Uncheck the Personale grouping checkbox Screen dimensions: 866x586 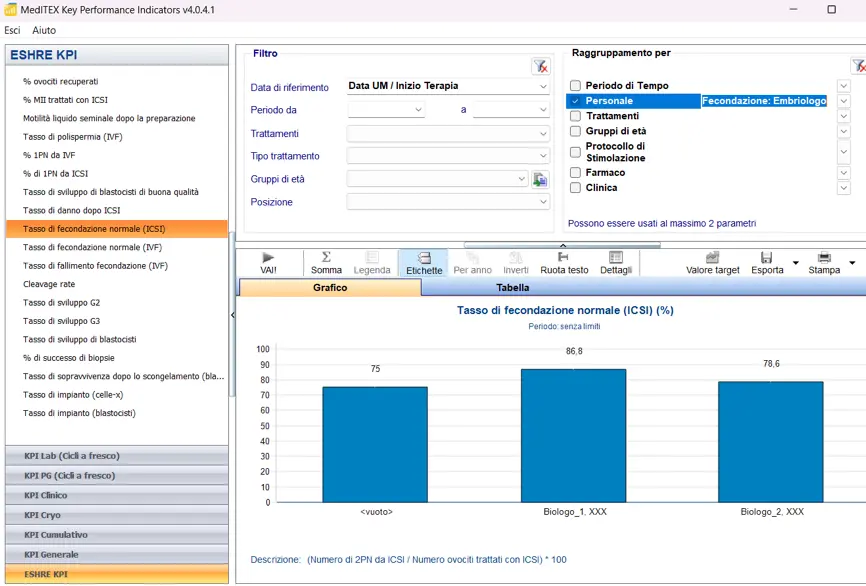575,101
